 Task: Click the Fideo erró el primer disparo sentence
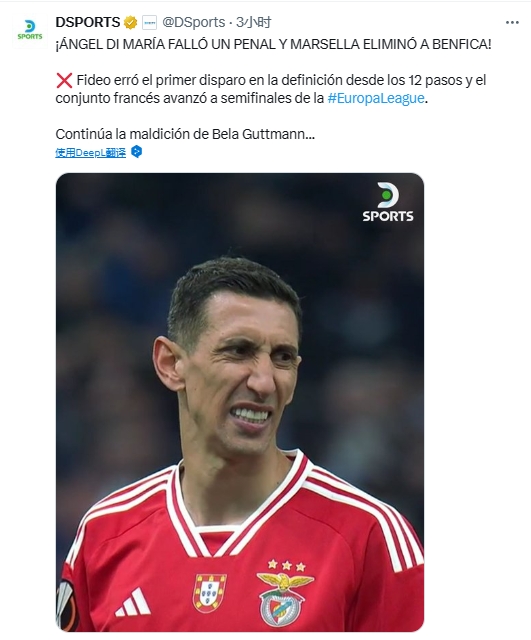click(x=271, y=89)
